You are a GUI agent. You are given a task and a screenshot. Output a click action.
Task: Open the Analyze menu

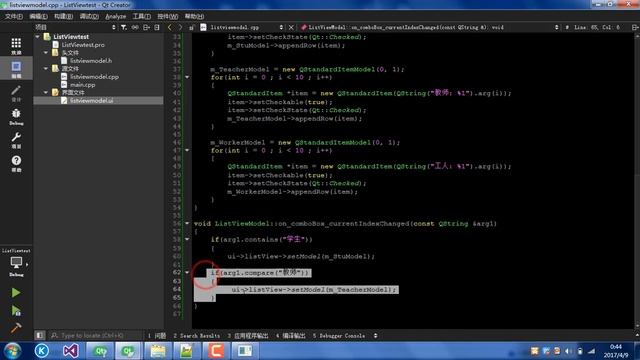click(x=116, y=16)
